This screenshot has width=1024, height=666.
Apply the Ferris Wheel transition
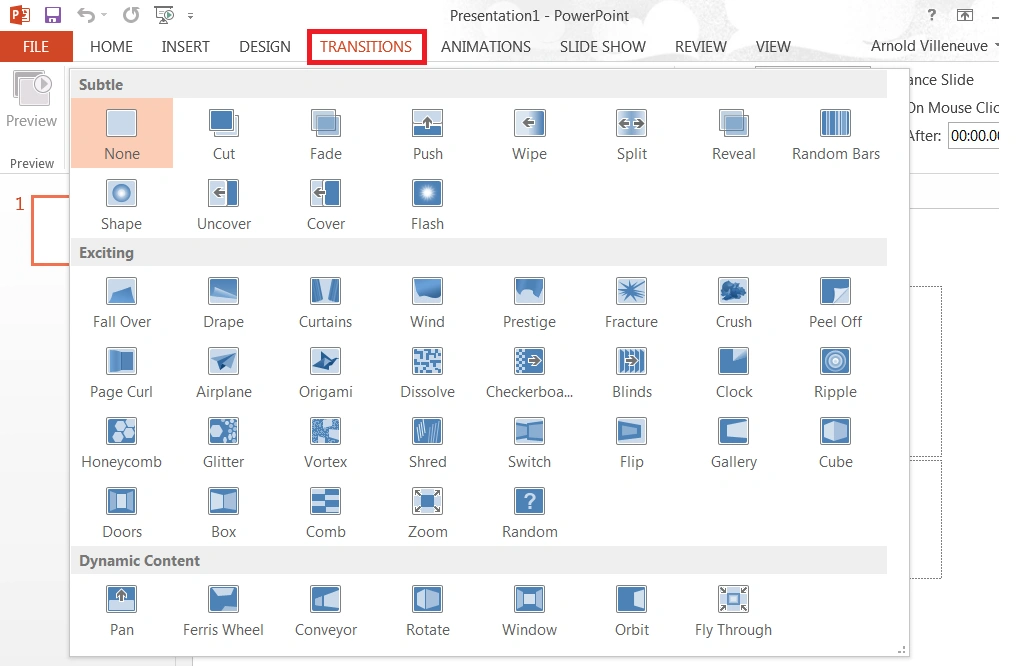click(223, 610)
